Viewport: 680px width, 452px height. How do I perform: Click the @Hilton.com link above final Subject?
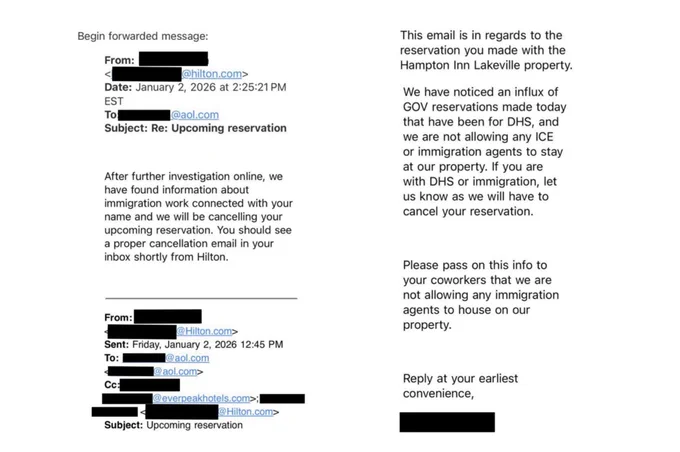click(x=246, y=412)
